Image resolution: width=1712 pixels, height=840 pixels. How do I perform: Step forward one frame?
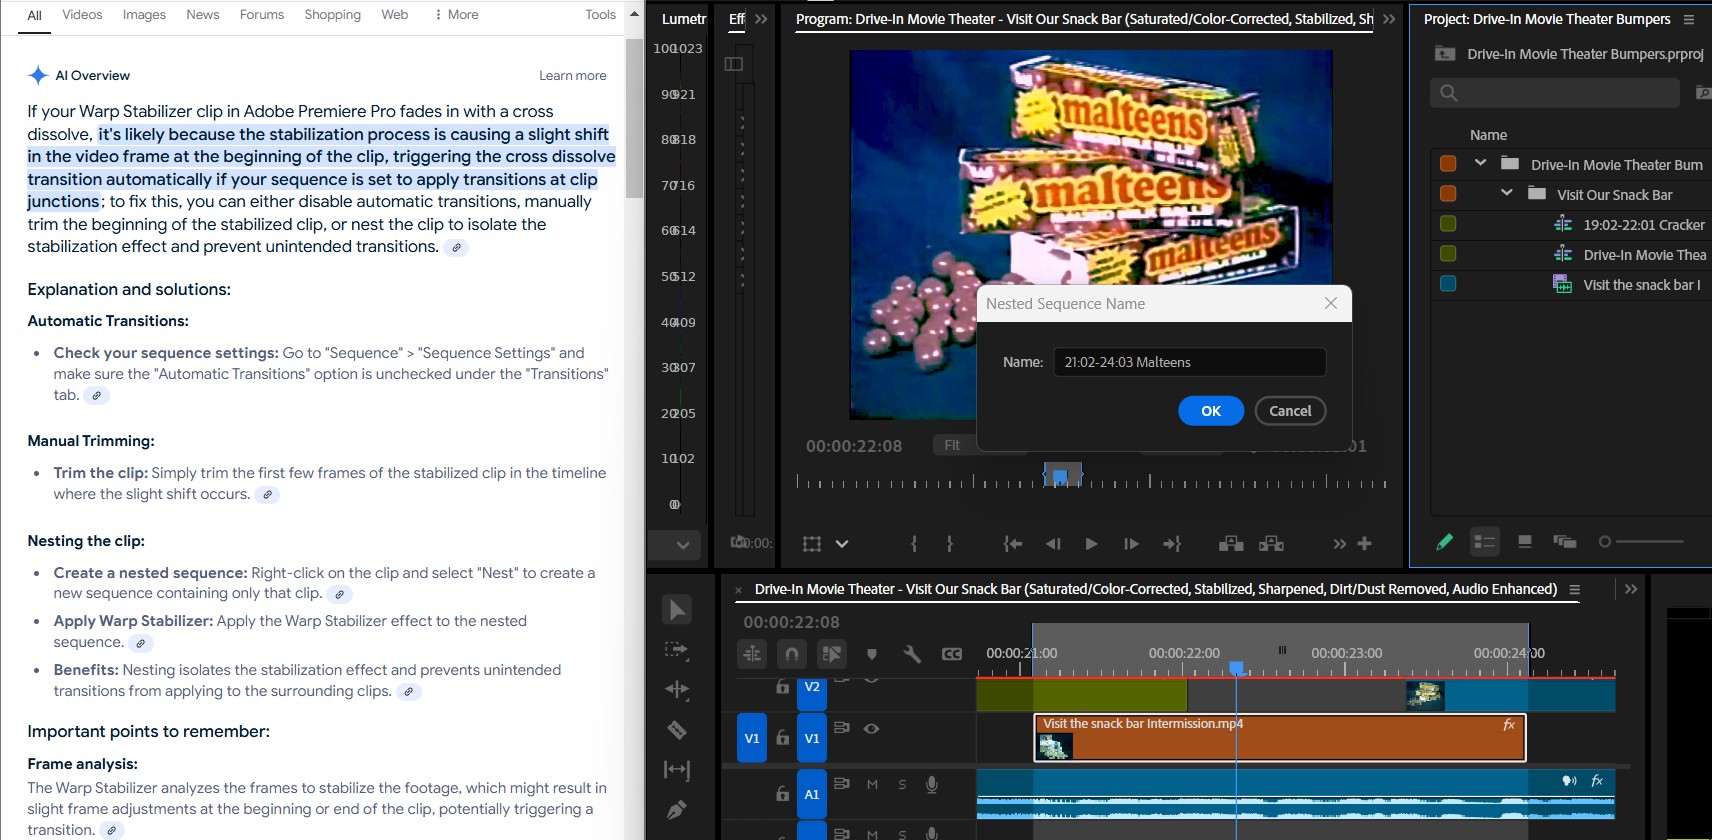click(x=1131, y=544)
